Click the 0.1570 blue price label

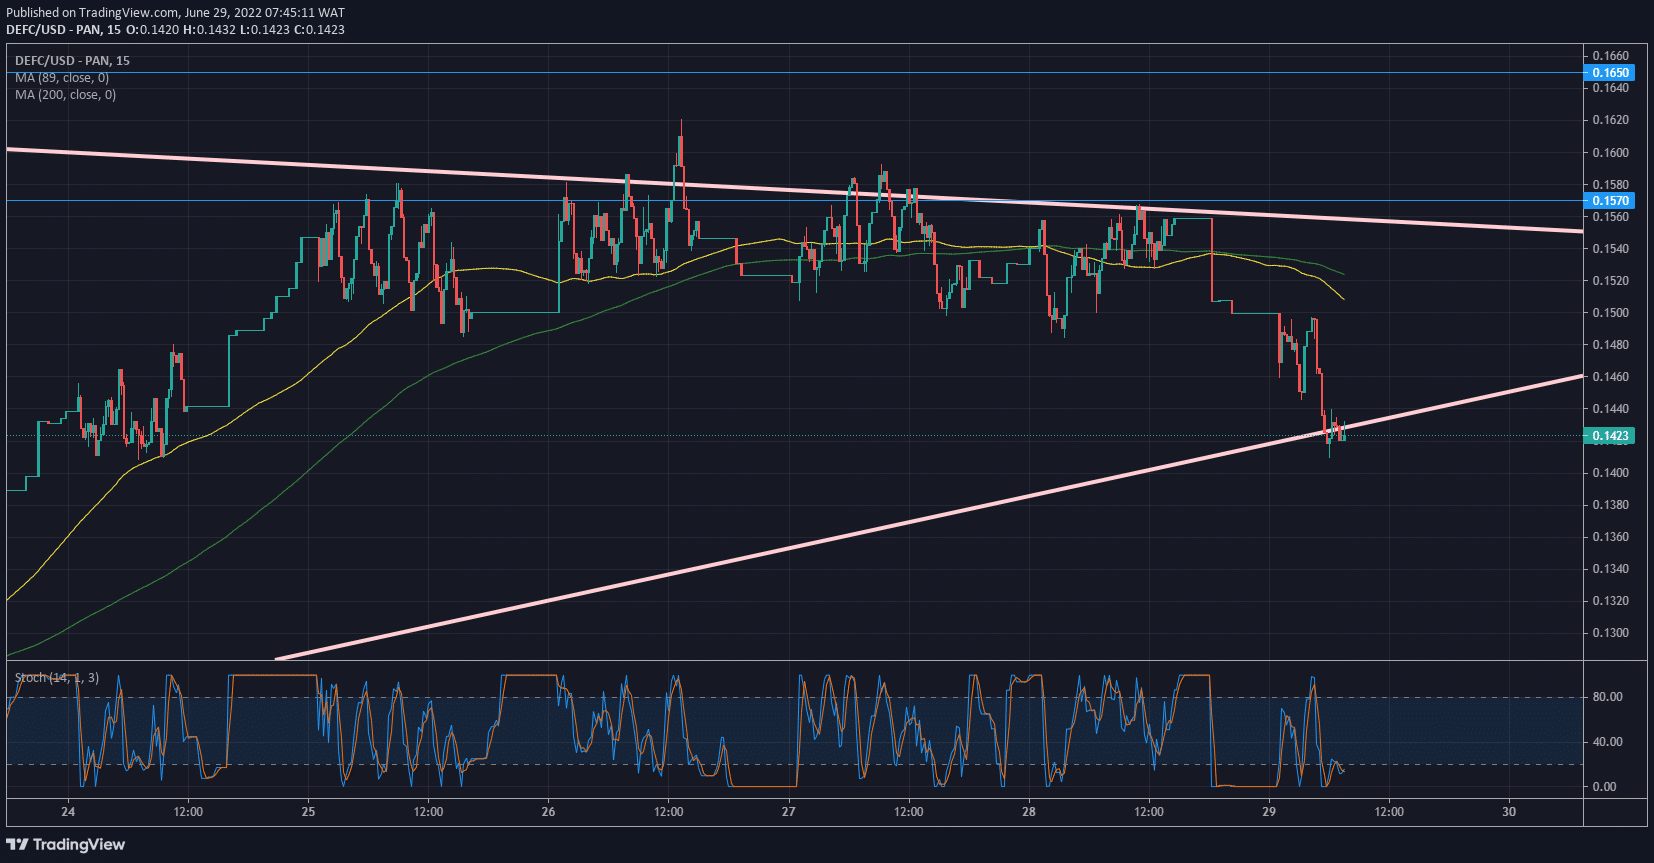pos(1610,201)
